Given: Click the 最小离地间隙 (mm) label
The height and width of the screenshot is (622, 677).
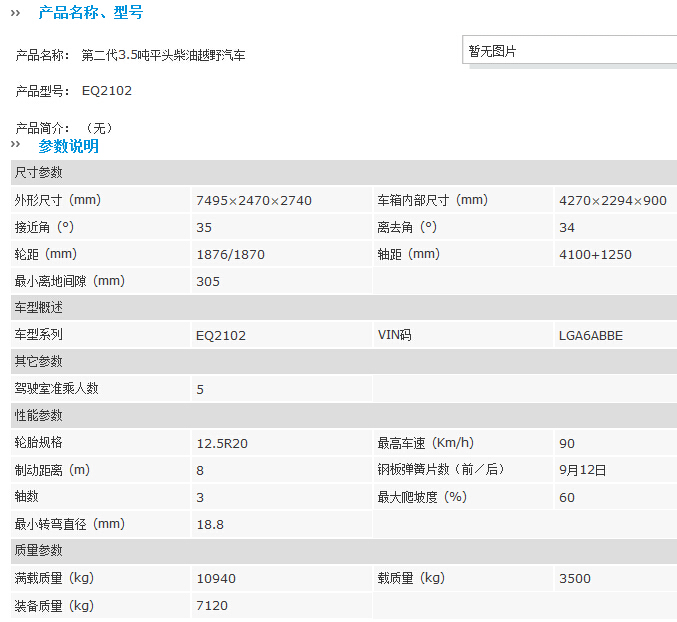Looking at the screenshot, I should click(70, 281).
